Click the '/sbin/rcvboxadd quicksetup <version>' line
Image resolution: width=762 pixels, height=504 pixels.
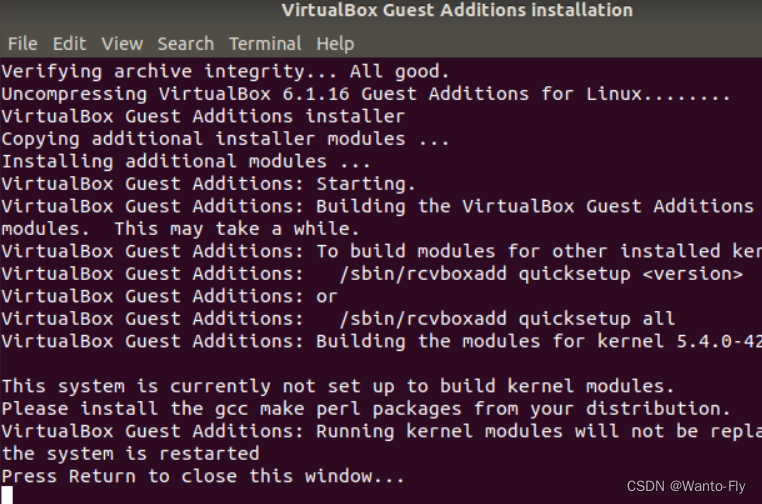pyautogui.click(x=372, y=274)
